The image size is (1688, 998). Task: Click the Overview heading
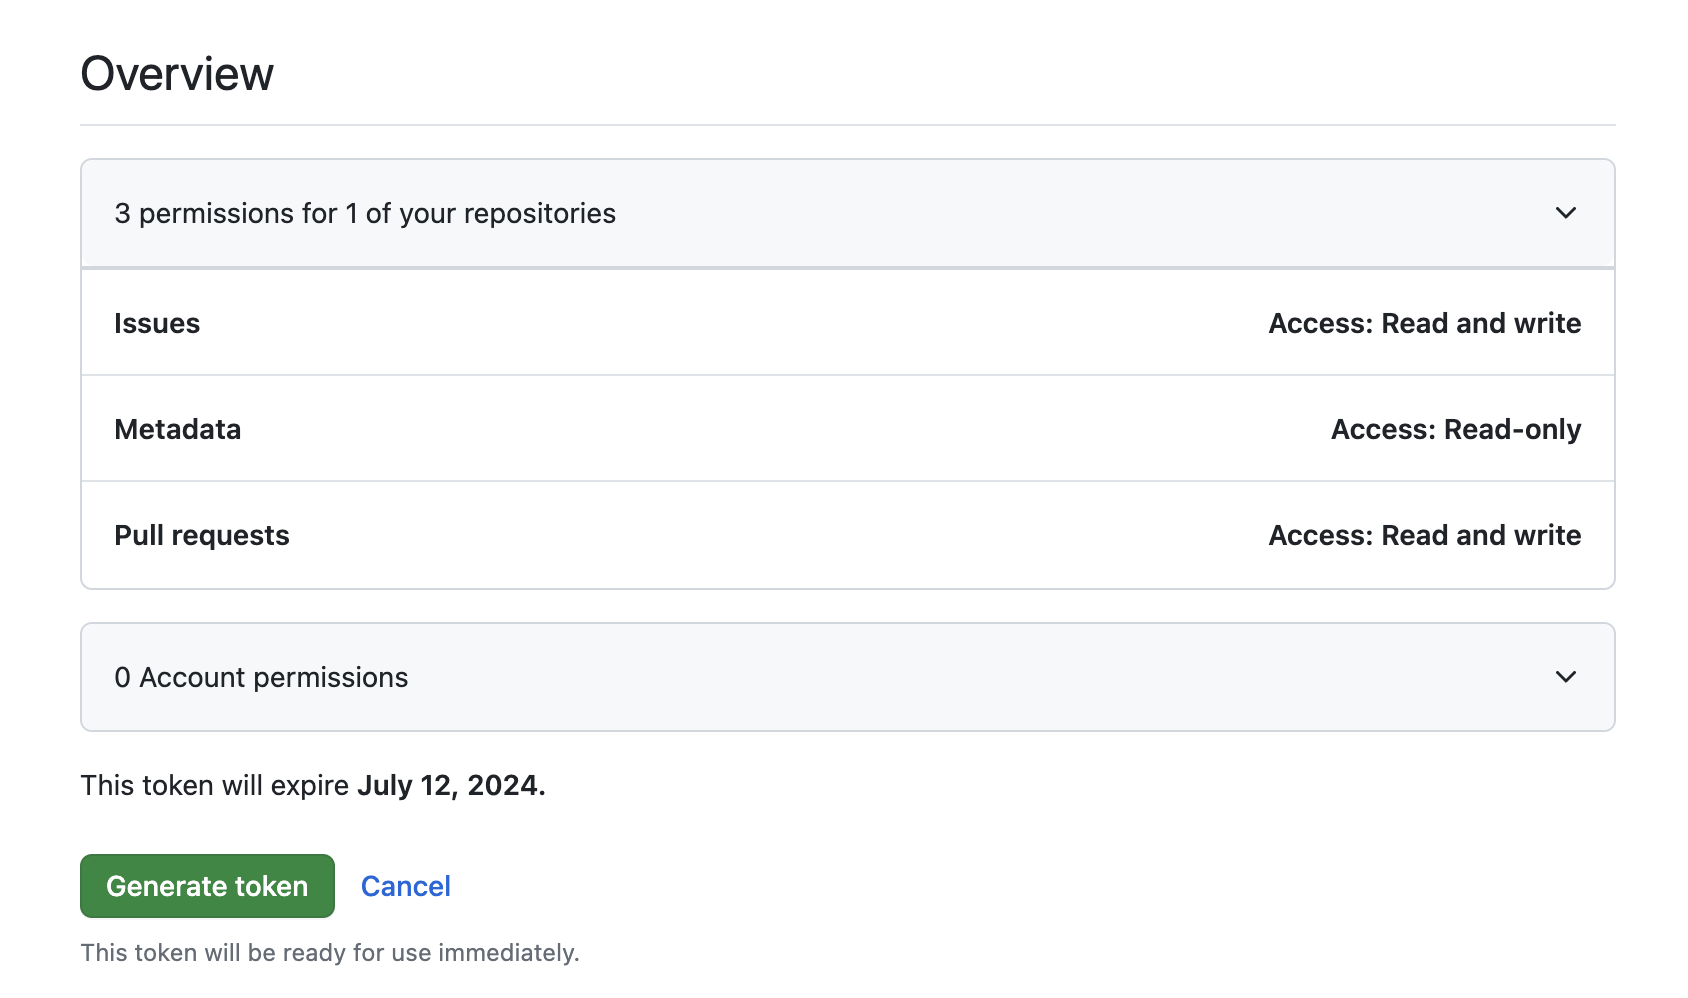(x=177, y=74)
